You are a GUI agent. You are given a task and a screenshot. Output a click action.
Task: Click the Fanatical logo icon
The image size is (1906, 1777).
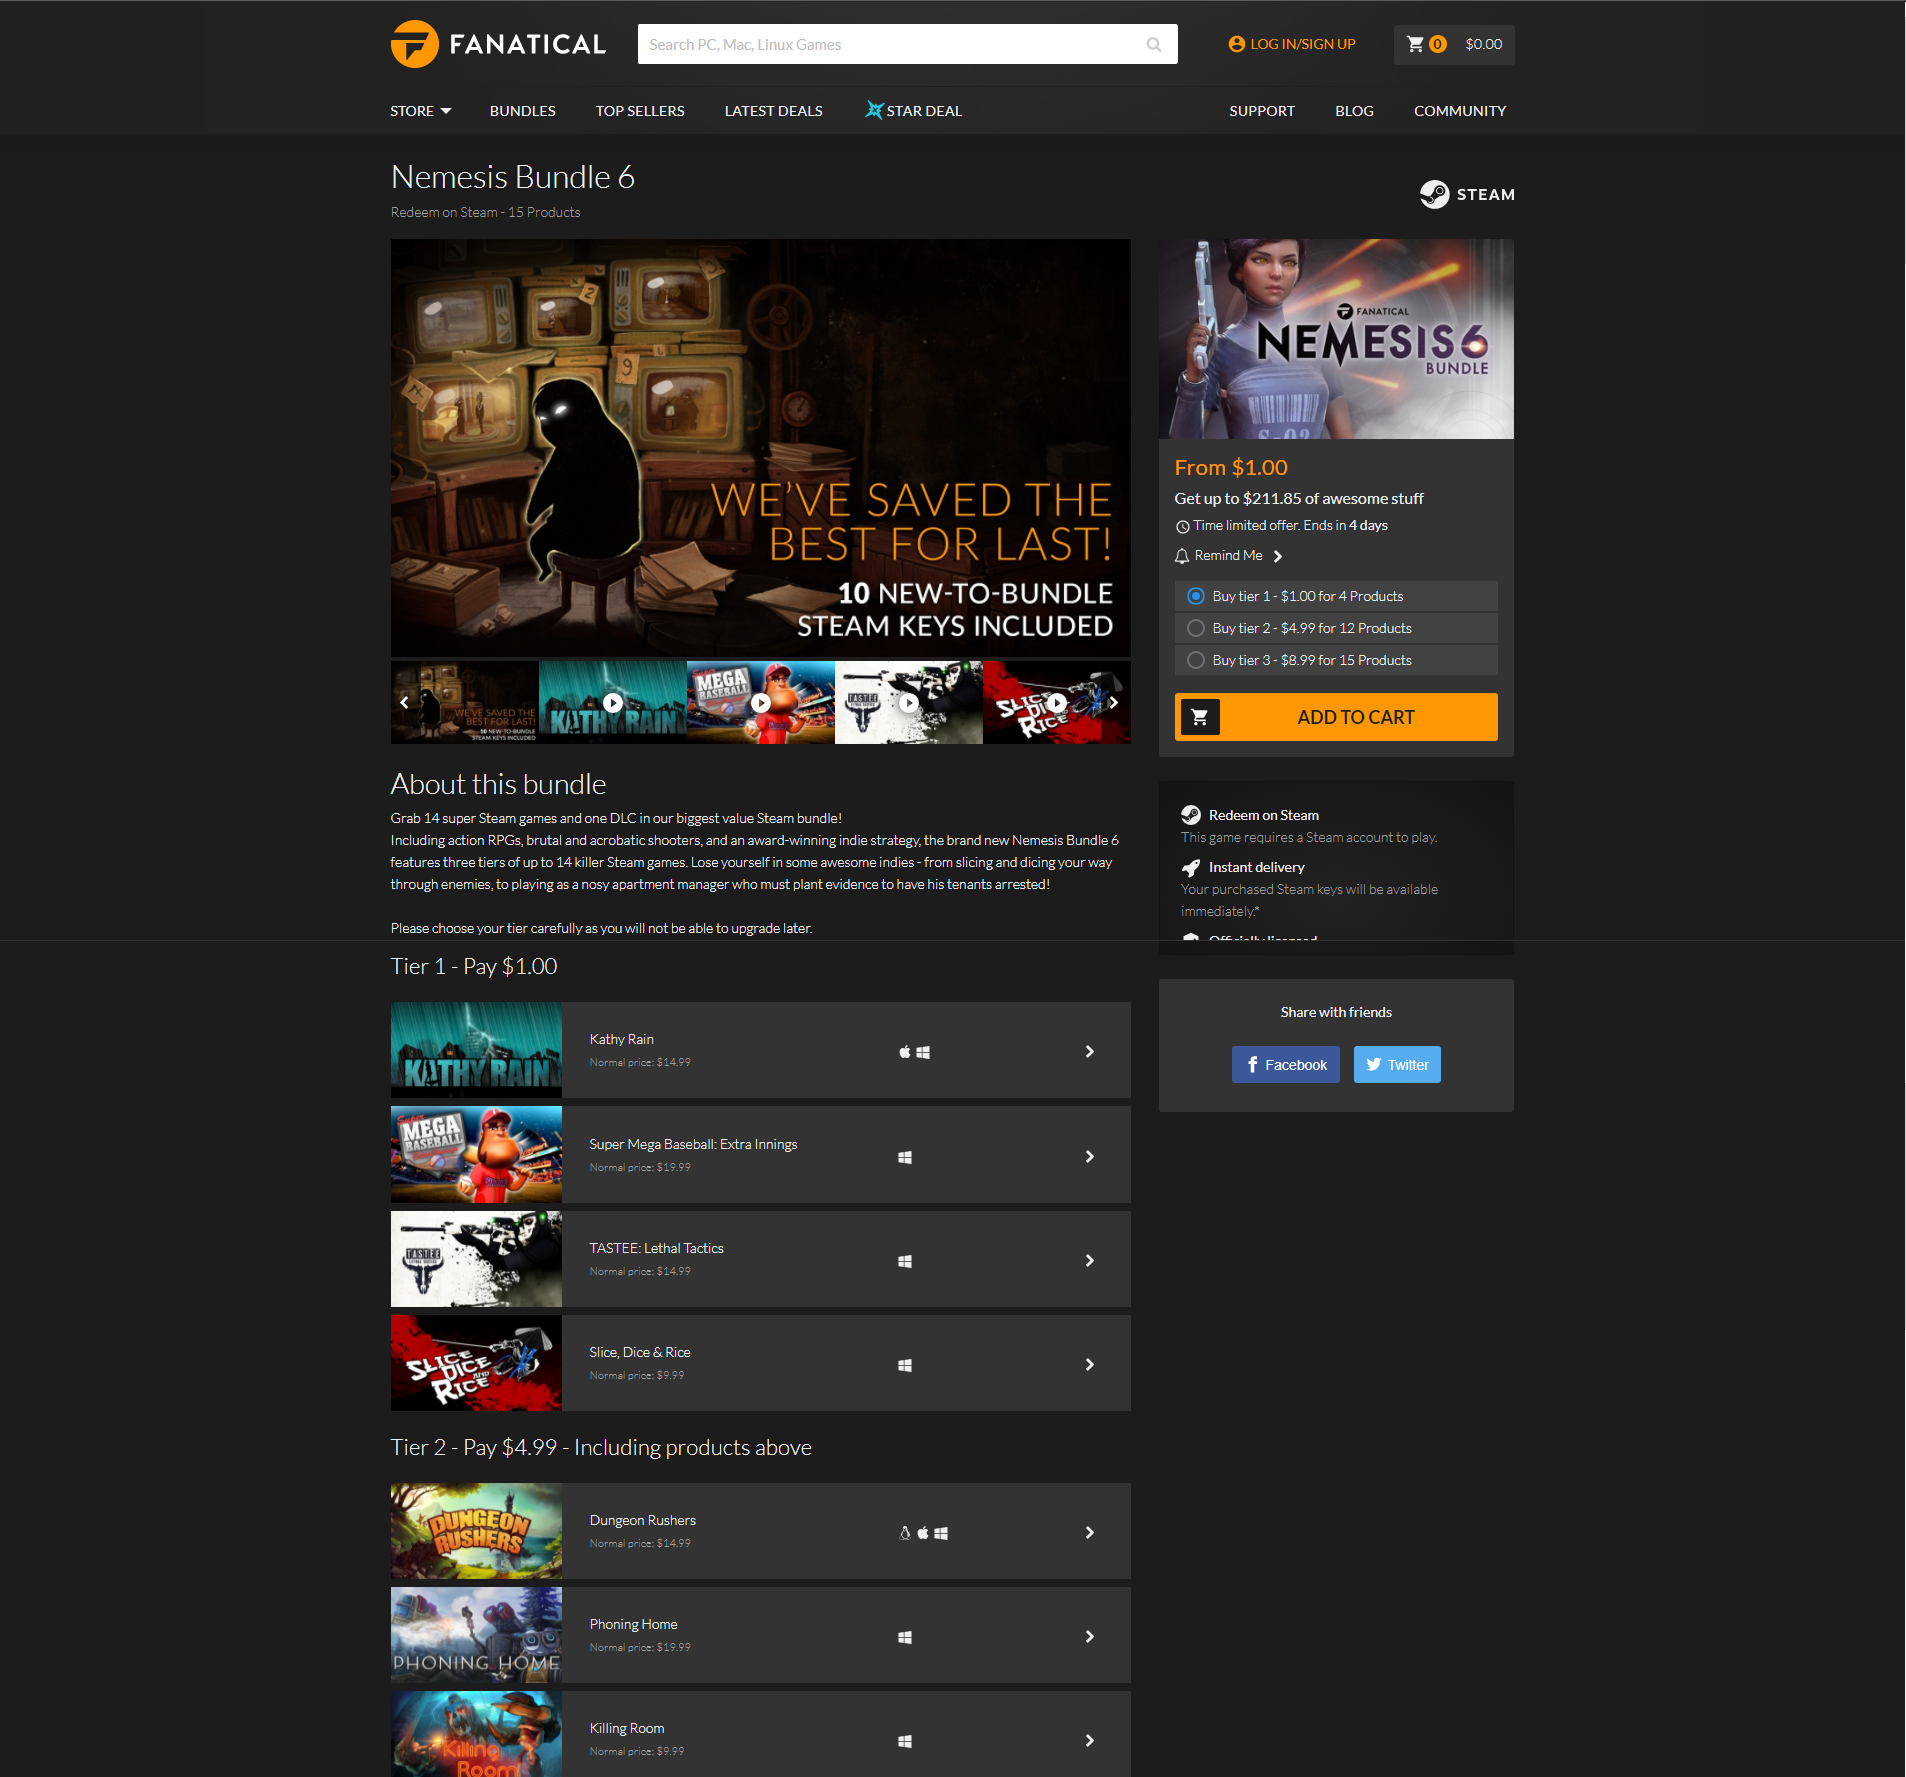click(414, 44)
